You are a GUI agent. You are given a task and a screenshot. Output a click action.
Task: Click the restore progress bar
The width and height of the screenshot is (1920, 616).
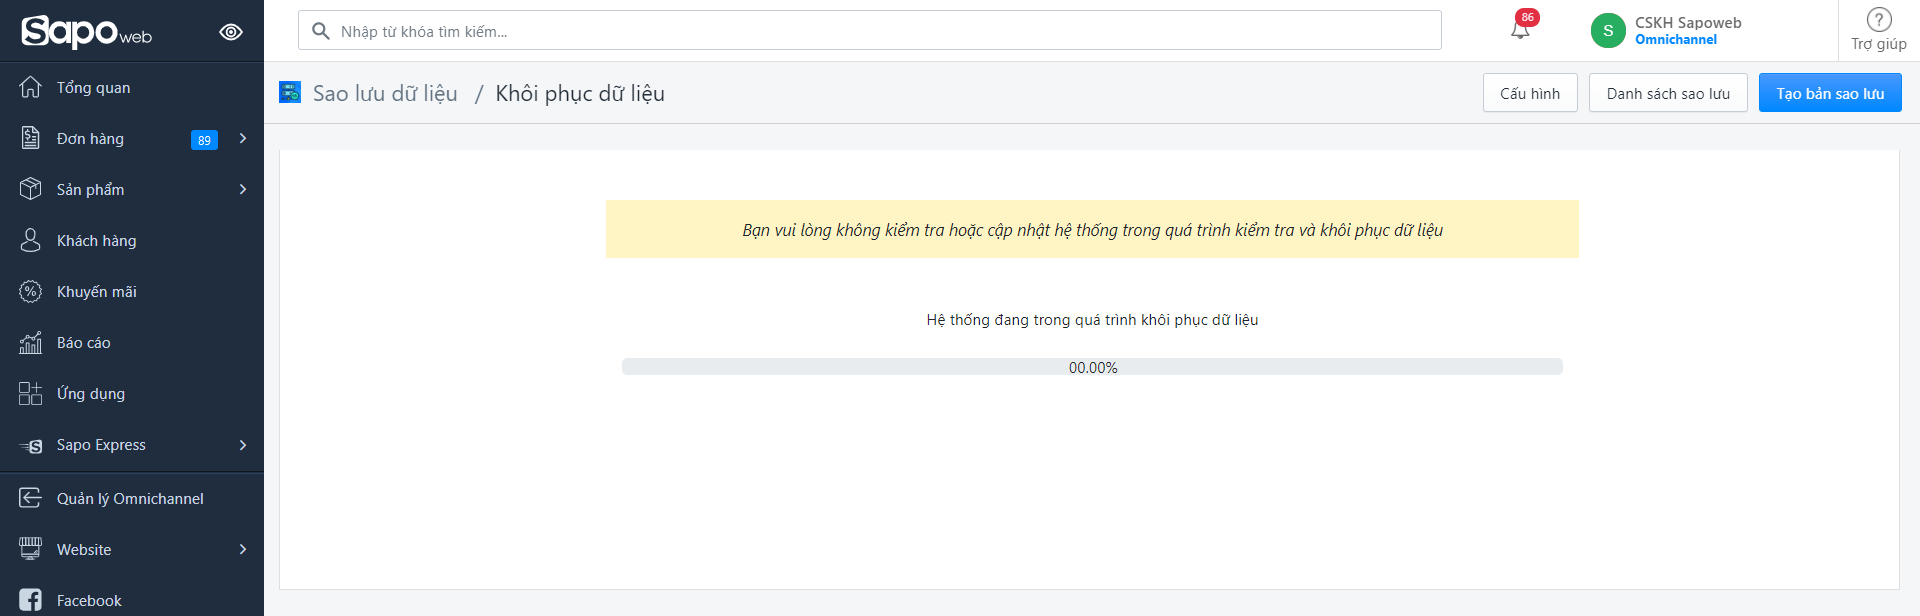1092,367
